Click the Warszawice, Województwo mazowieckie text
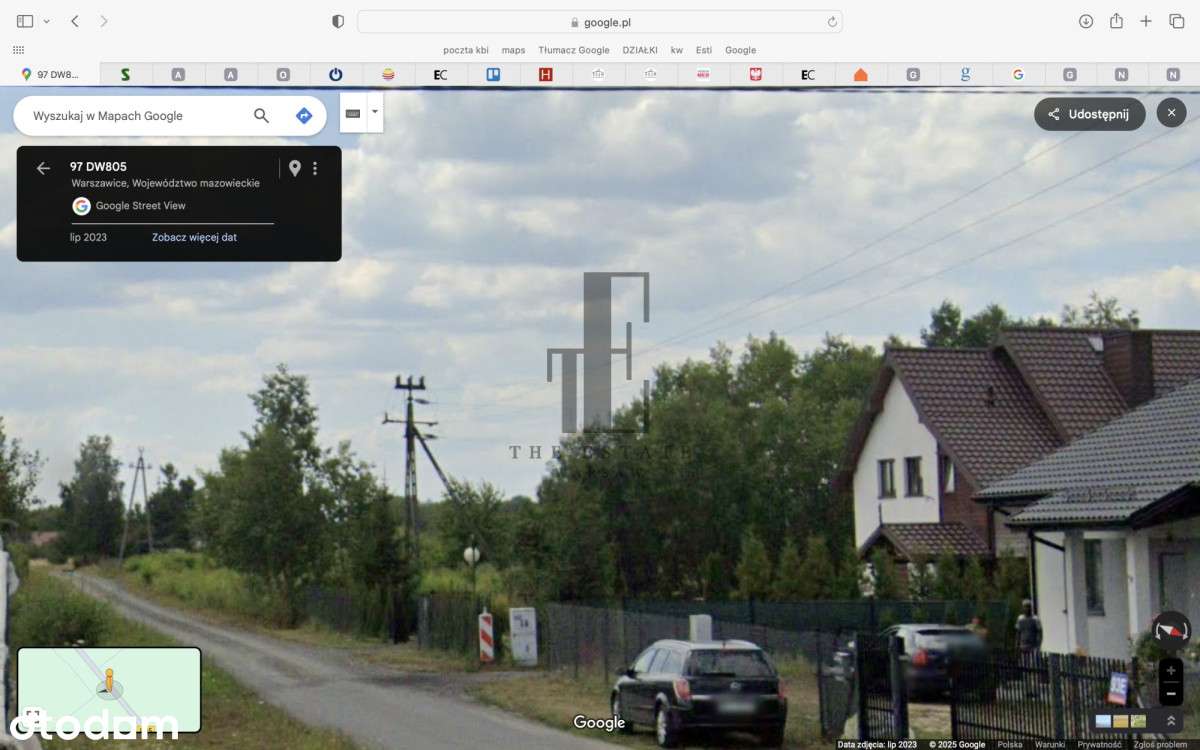The width and height of the screenshot is (1200, 750). click(165, 183)
